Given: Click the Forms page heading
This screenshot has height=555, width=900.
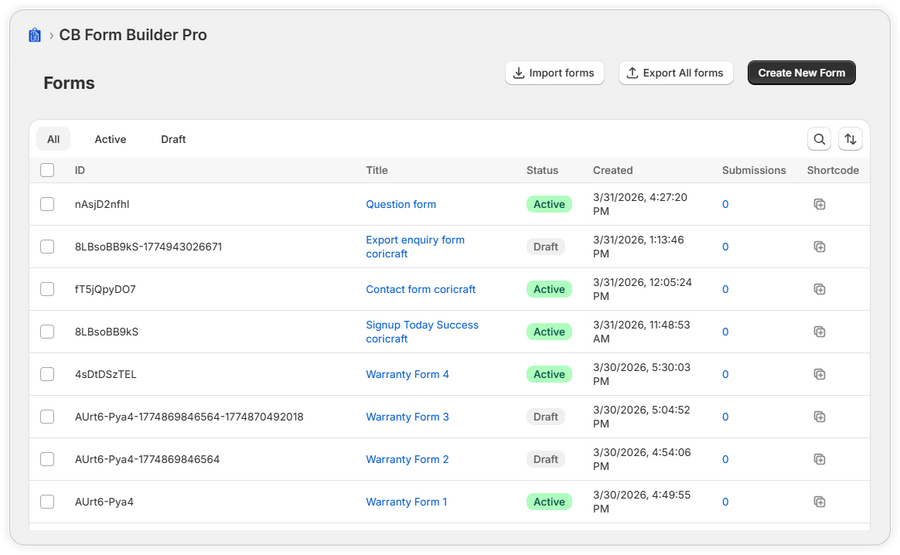Looking at the screenshot, I should coord(69,83).
